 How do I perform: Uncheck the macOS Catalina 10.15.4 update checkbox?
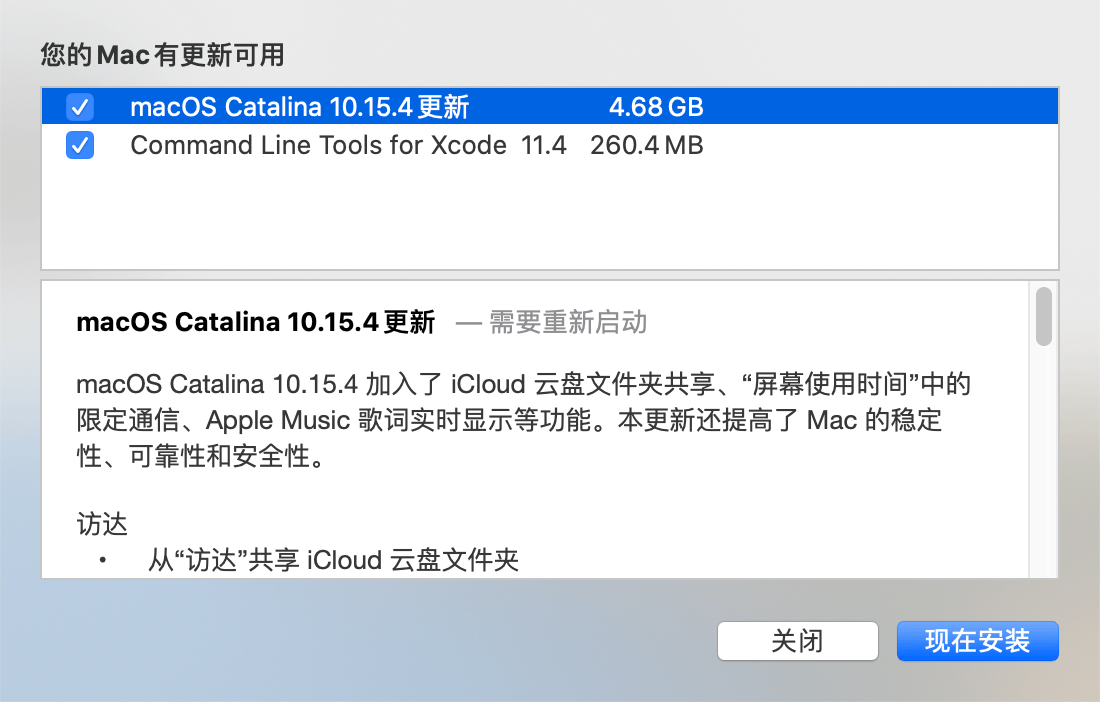click(80, 106)
